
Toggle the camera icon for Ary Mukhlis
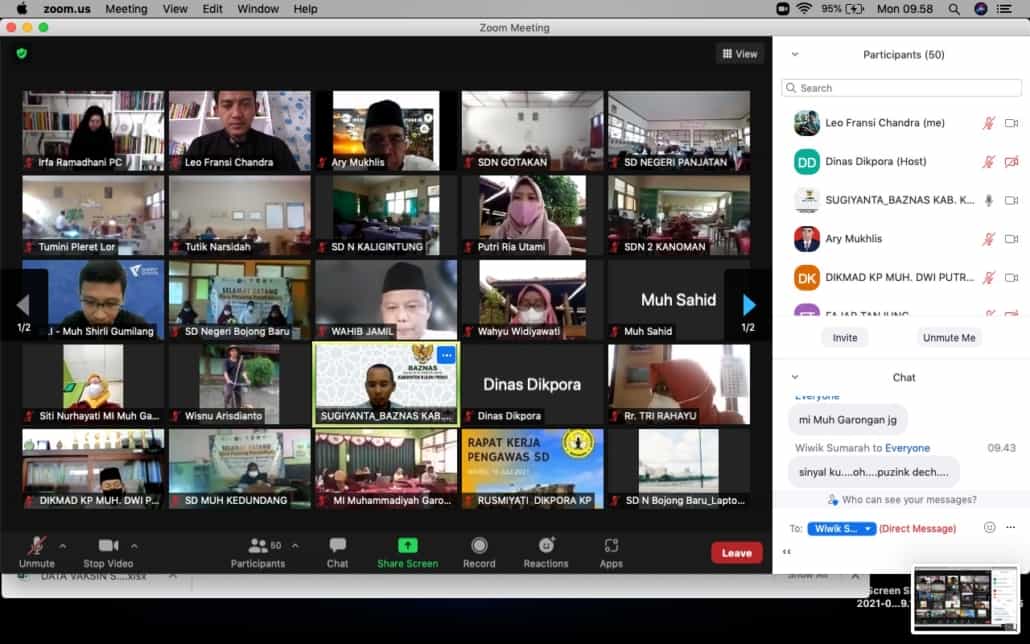pos(1012,239)
